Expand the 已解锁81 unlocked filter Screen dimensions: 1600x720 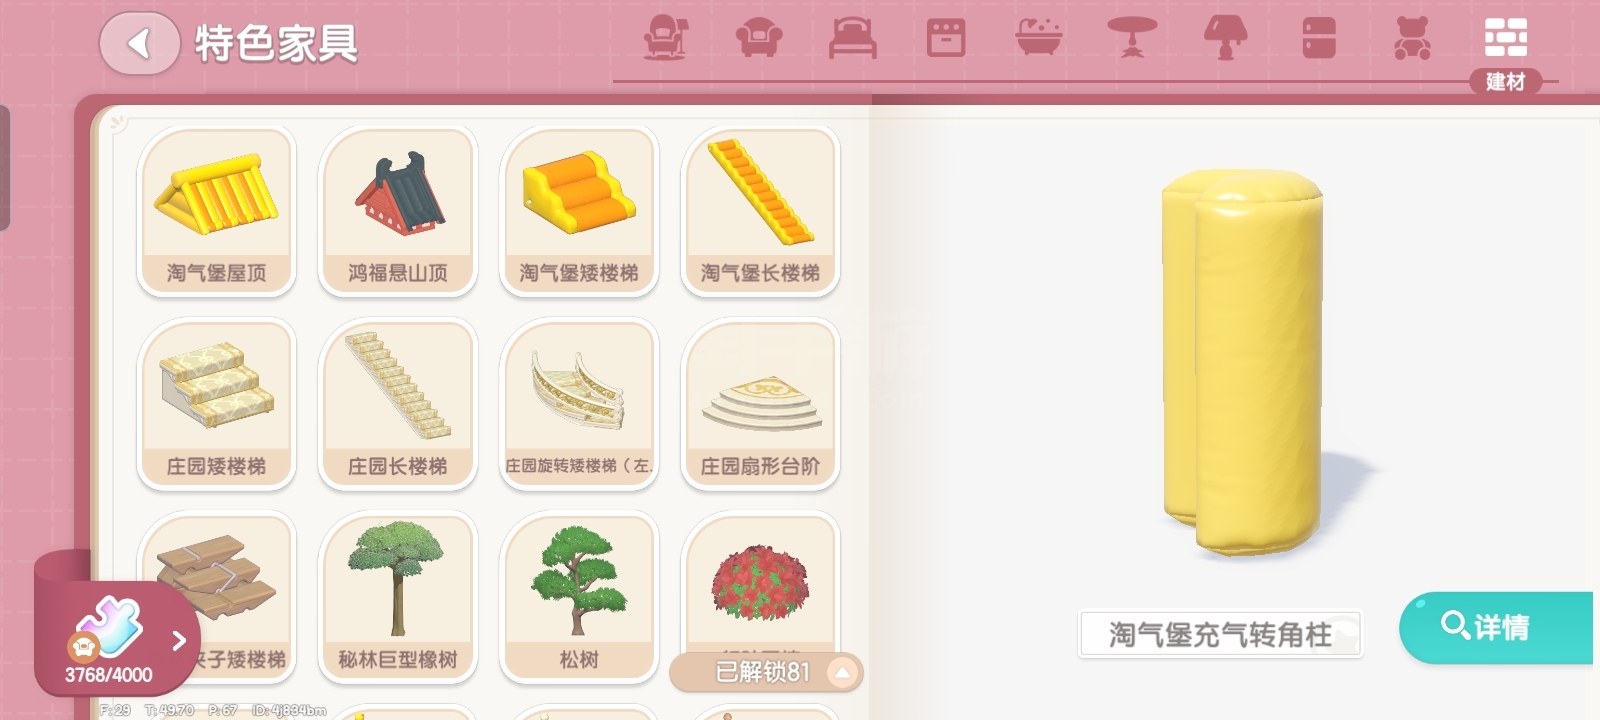766,672
